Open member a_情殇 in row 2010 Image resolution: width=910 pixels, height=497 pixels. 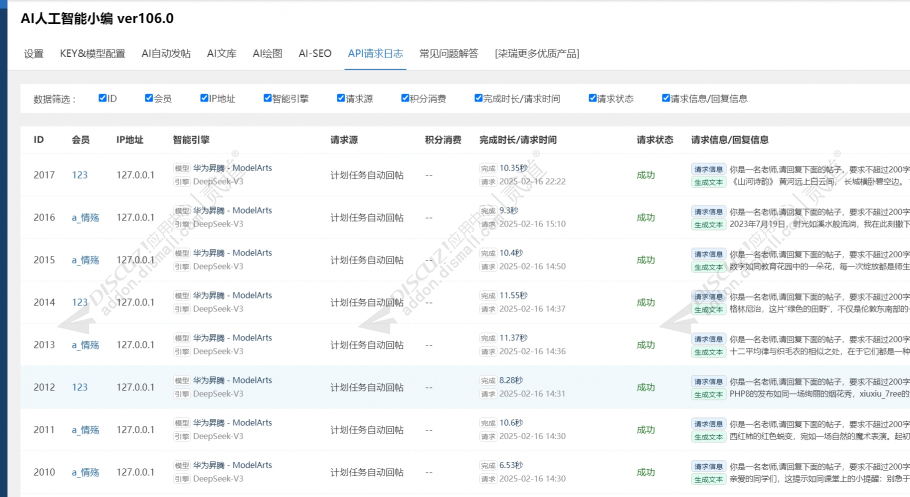pyautogui.click(x=85, y=472)
